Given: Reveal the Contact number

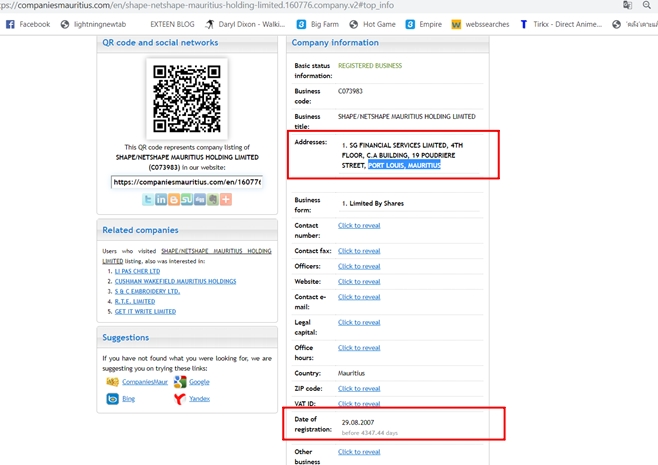Looking at the screenshot, I should (x=359, y=226).
